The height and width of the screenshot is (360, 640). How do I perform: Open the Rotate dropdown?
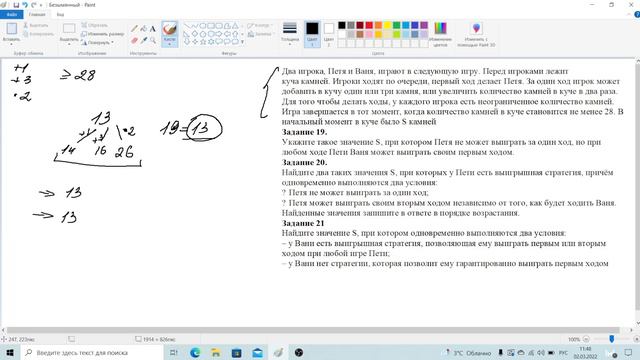point(98,42)
